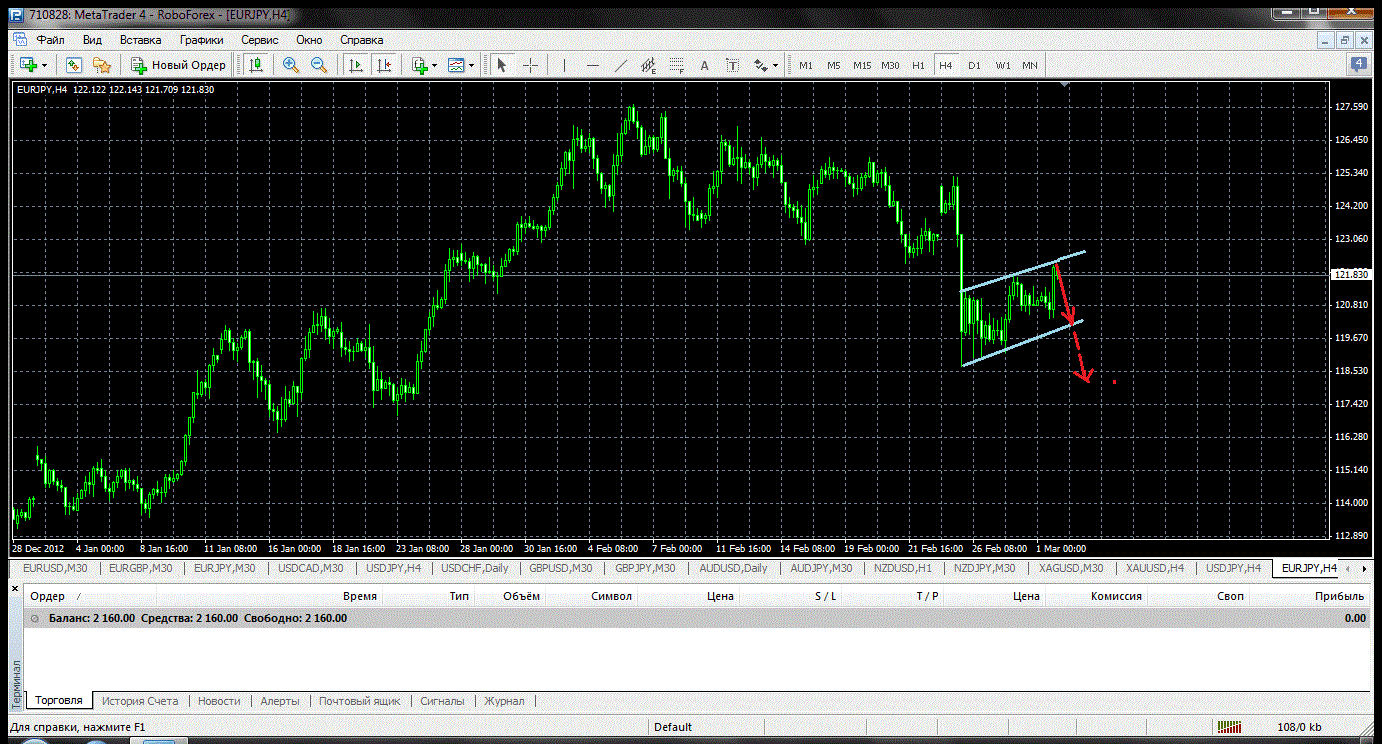Image resolution: width=1382 pixels, height=744 pixels.
Task: Select the cursor arrow tool
Action: point(501,65)
